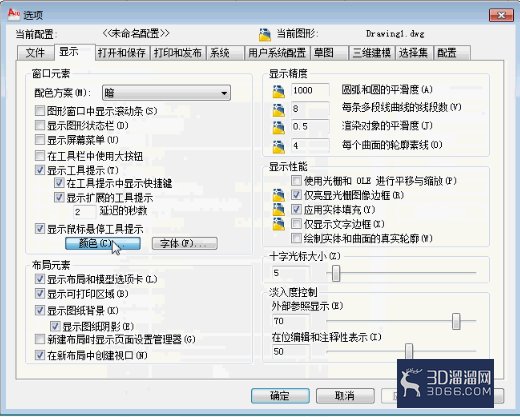Enable 使用光栅和OLE进行平移与缩放 checkbox
The image size is (520, 417).
pos(296,181)
